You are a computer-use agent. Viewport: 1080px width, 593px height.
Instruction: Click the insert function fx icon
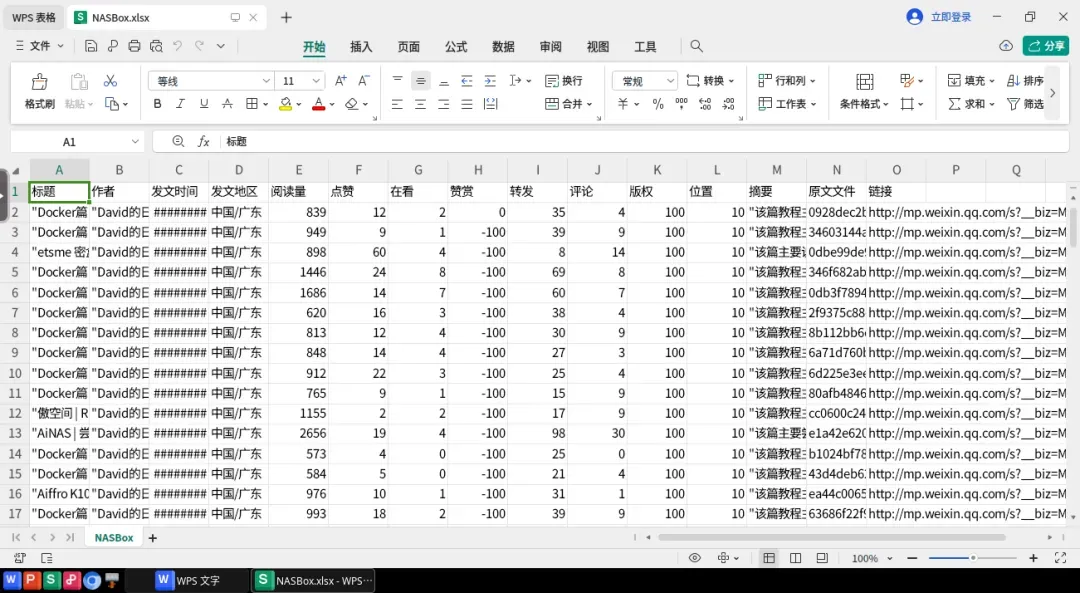click(x=203, y=141)
